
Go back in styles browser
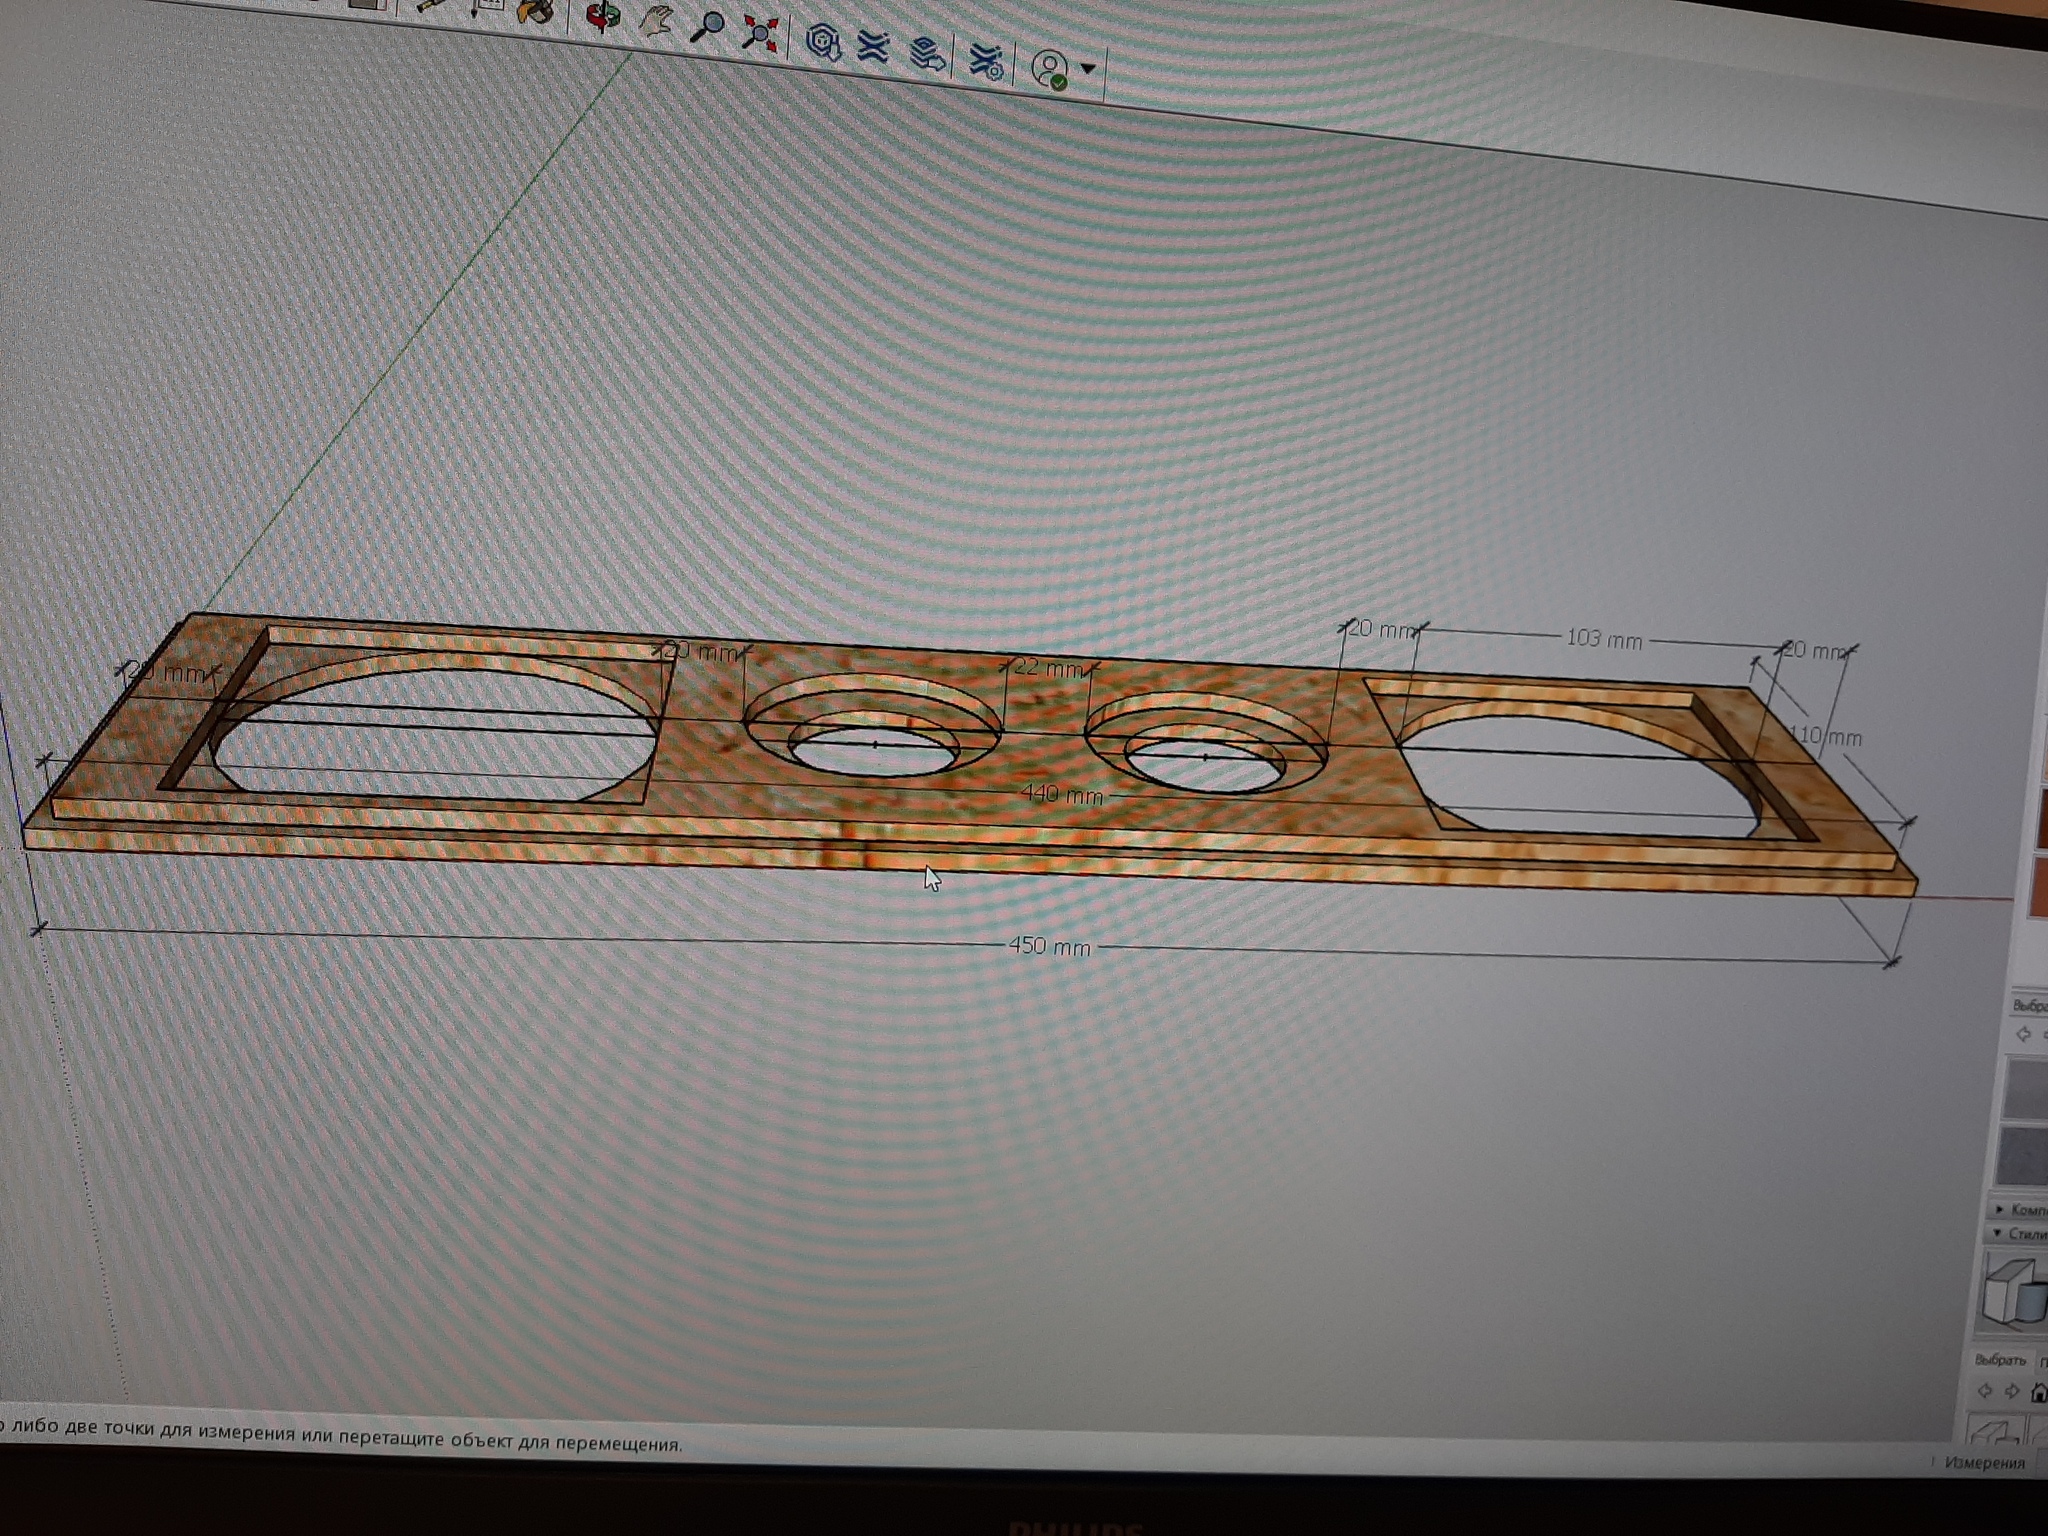click(1986, 1391)
